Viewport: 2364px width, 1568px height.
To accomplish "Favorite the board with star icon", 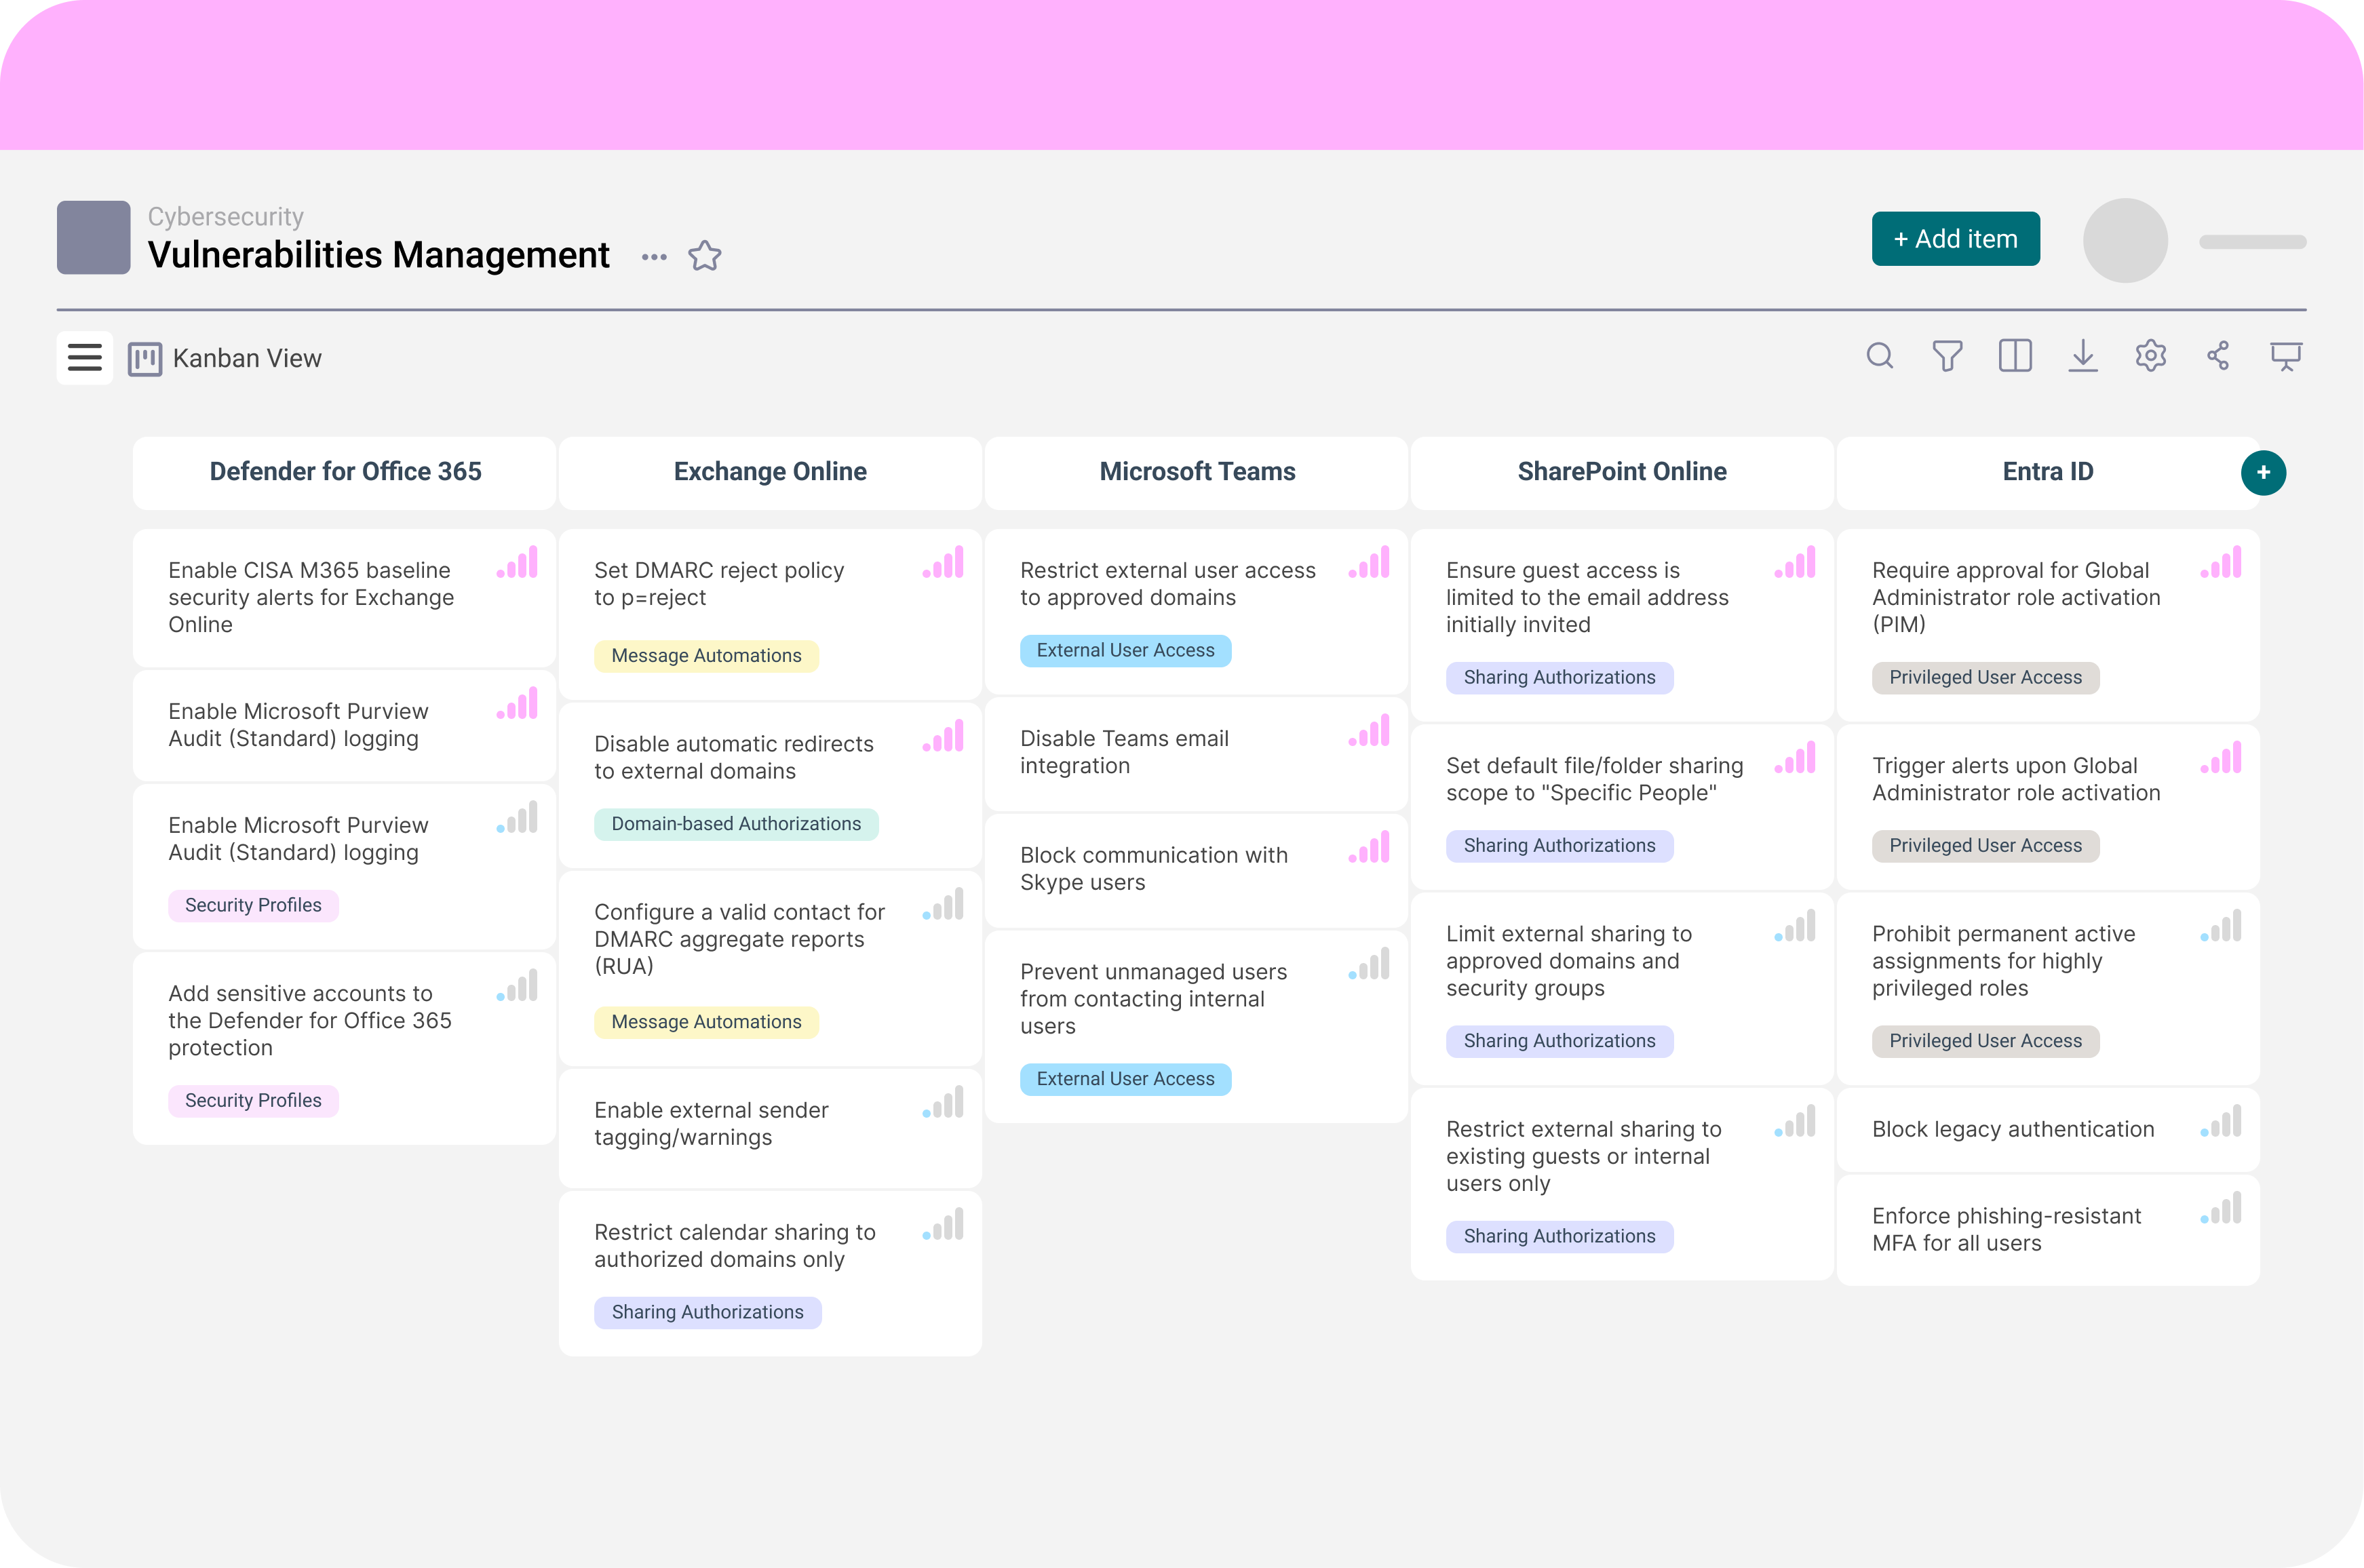I will 705,256.
